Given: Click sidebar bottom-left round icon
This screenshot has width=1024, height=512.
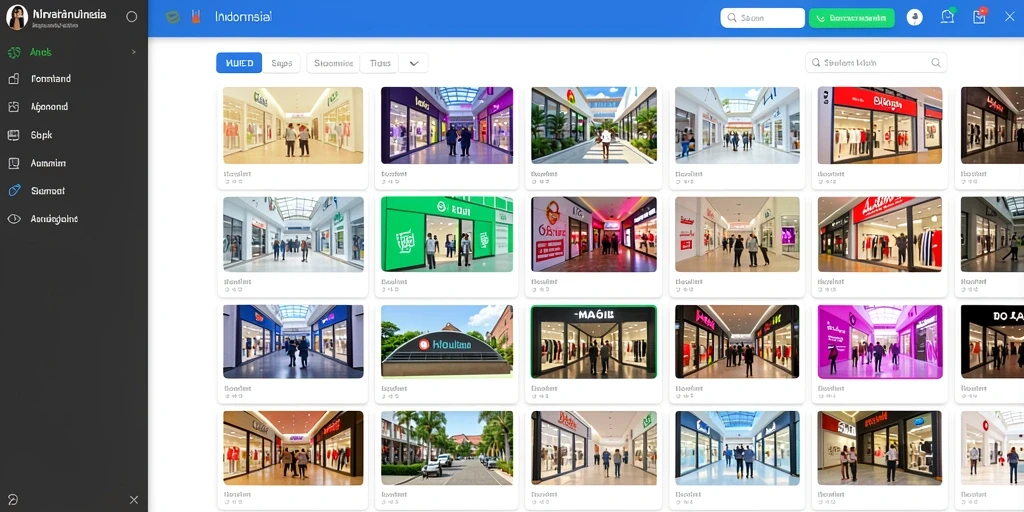Looking at the screenshot, I should pyautogui.click(x=12, y=500).
